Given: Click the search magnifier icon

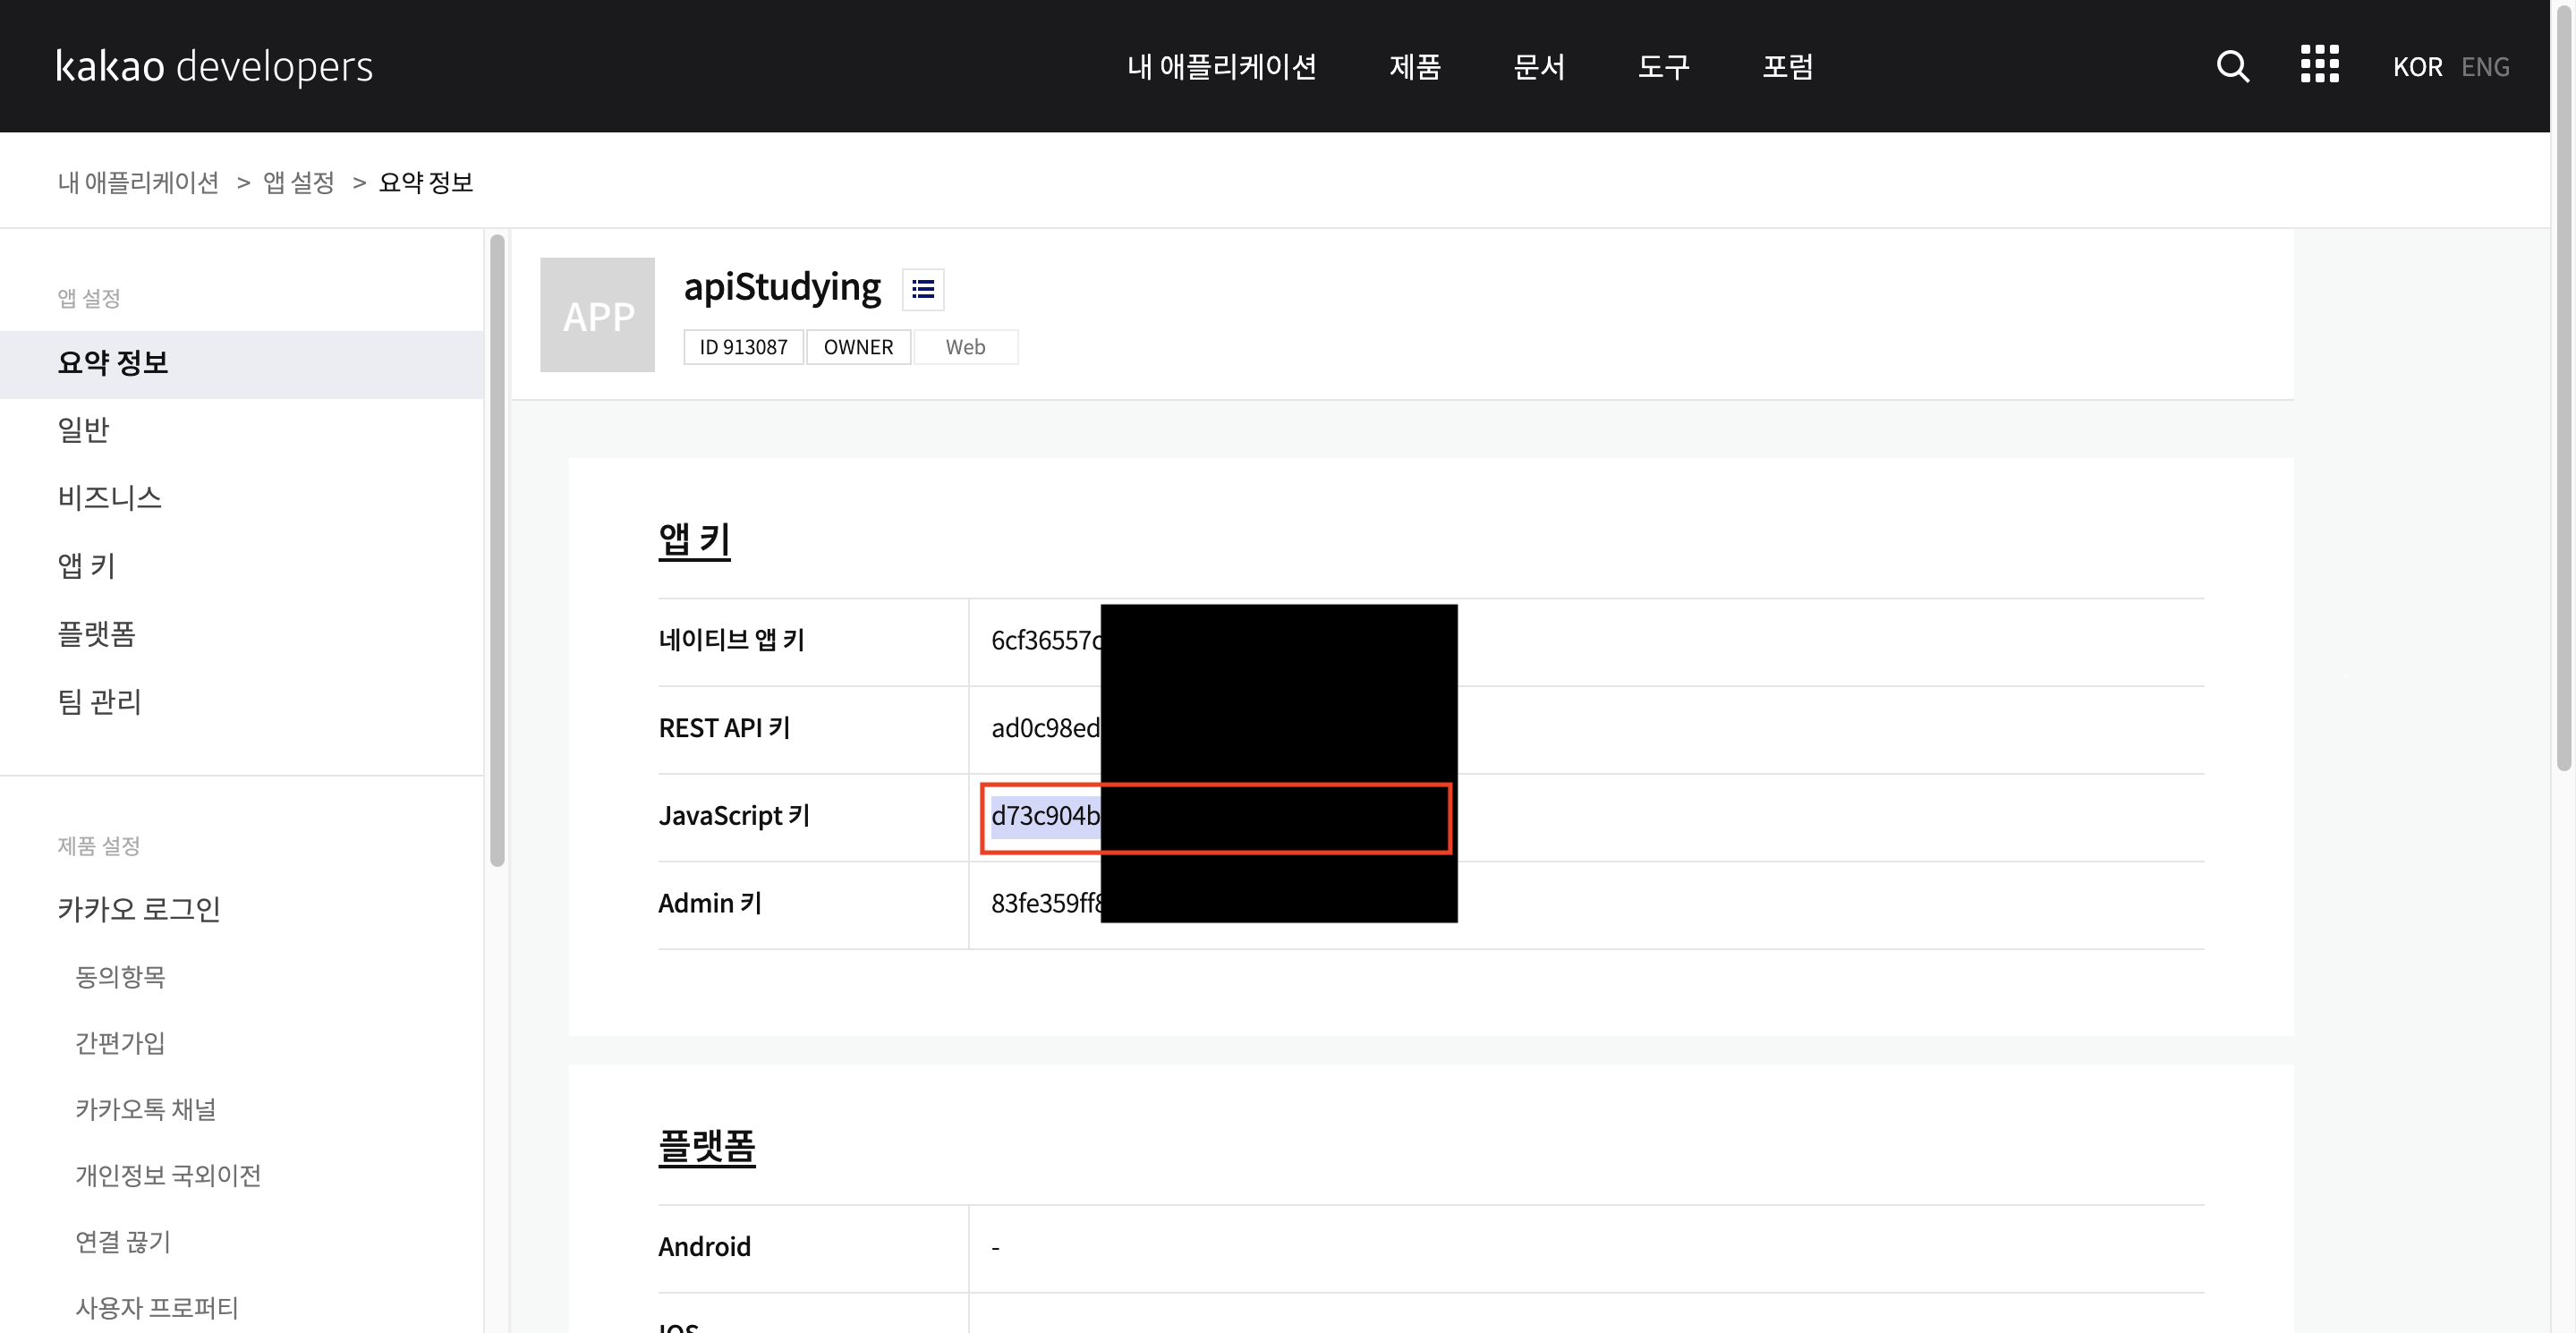Looking at the screenshot, I should click(x=2232, y=66).
